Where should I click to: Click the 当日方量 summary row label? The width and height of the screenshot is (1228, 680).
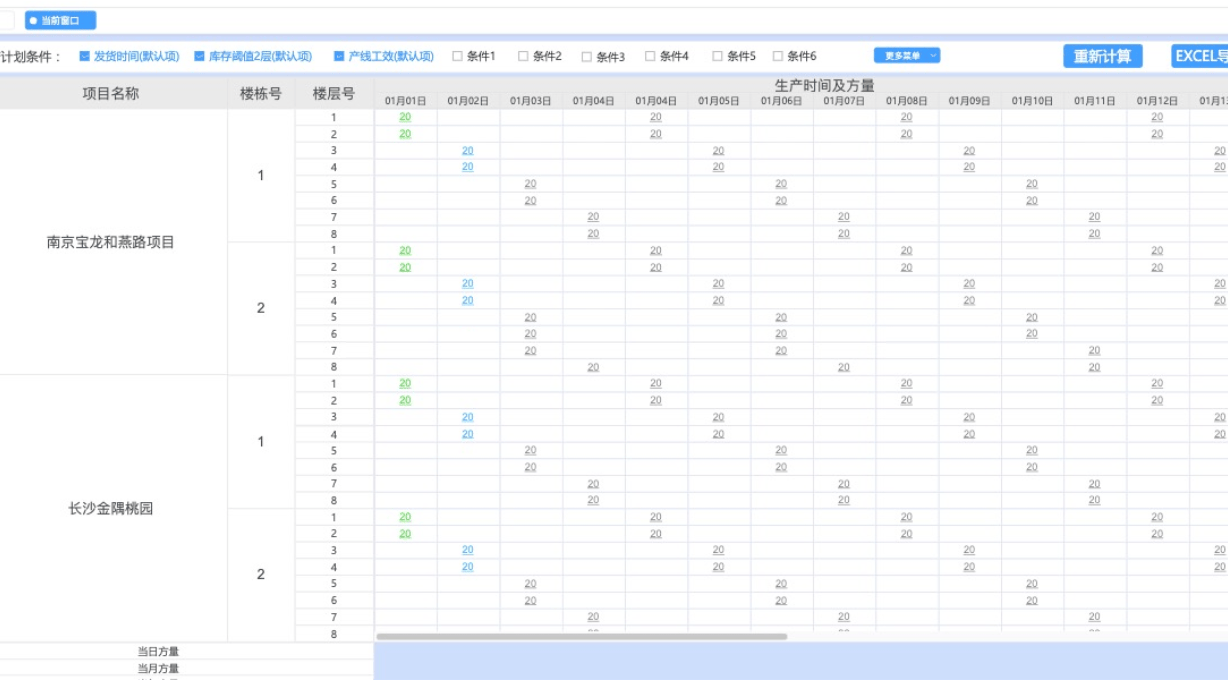[x=158, y=652]
